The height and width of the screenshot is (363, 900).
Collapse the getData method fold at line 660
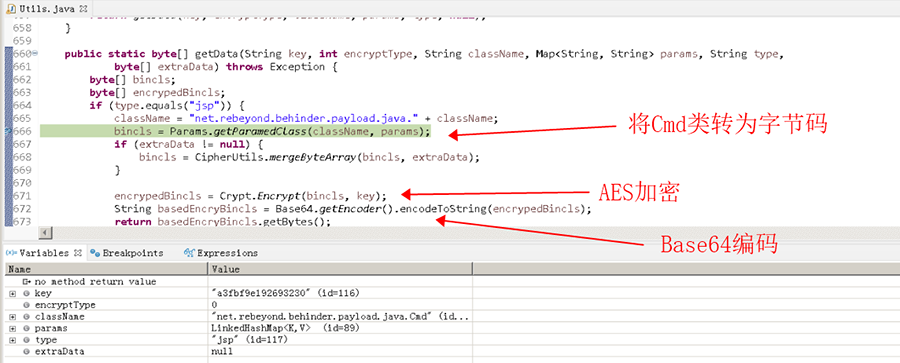34,53
